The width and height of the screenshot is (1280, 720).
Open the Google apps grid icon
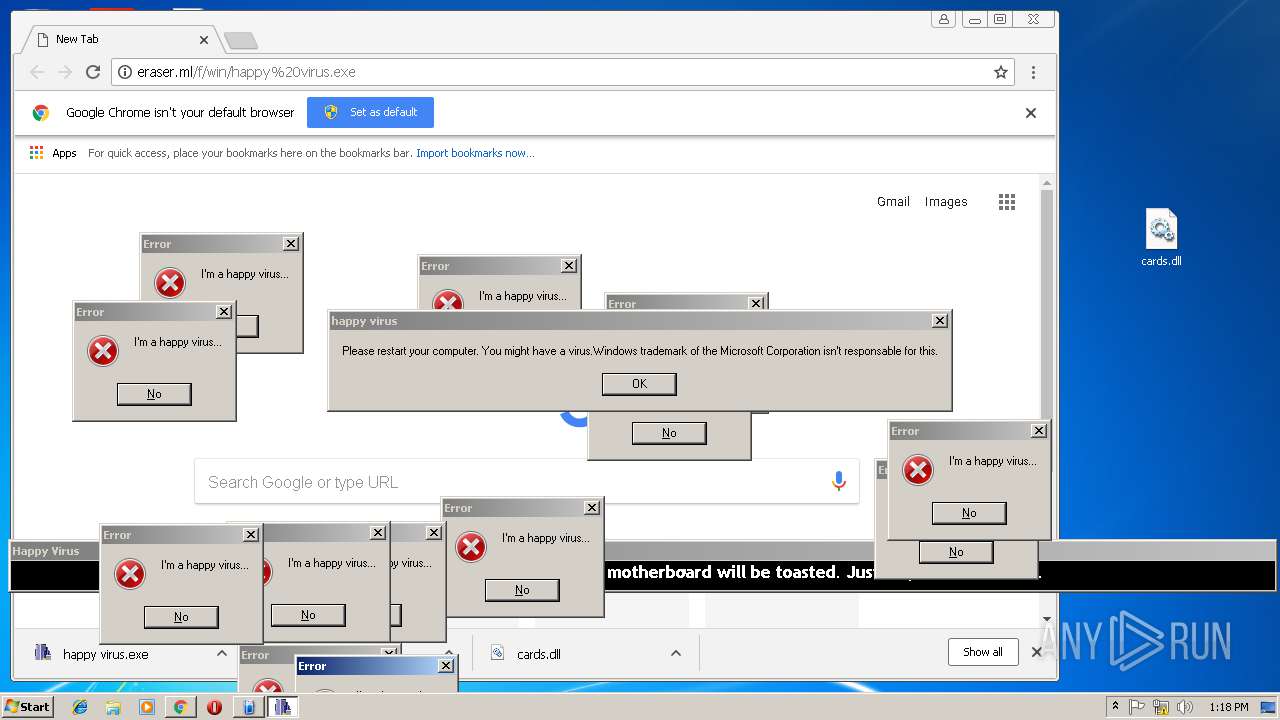click(x=1007, y=202)
